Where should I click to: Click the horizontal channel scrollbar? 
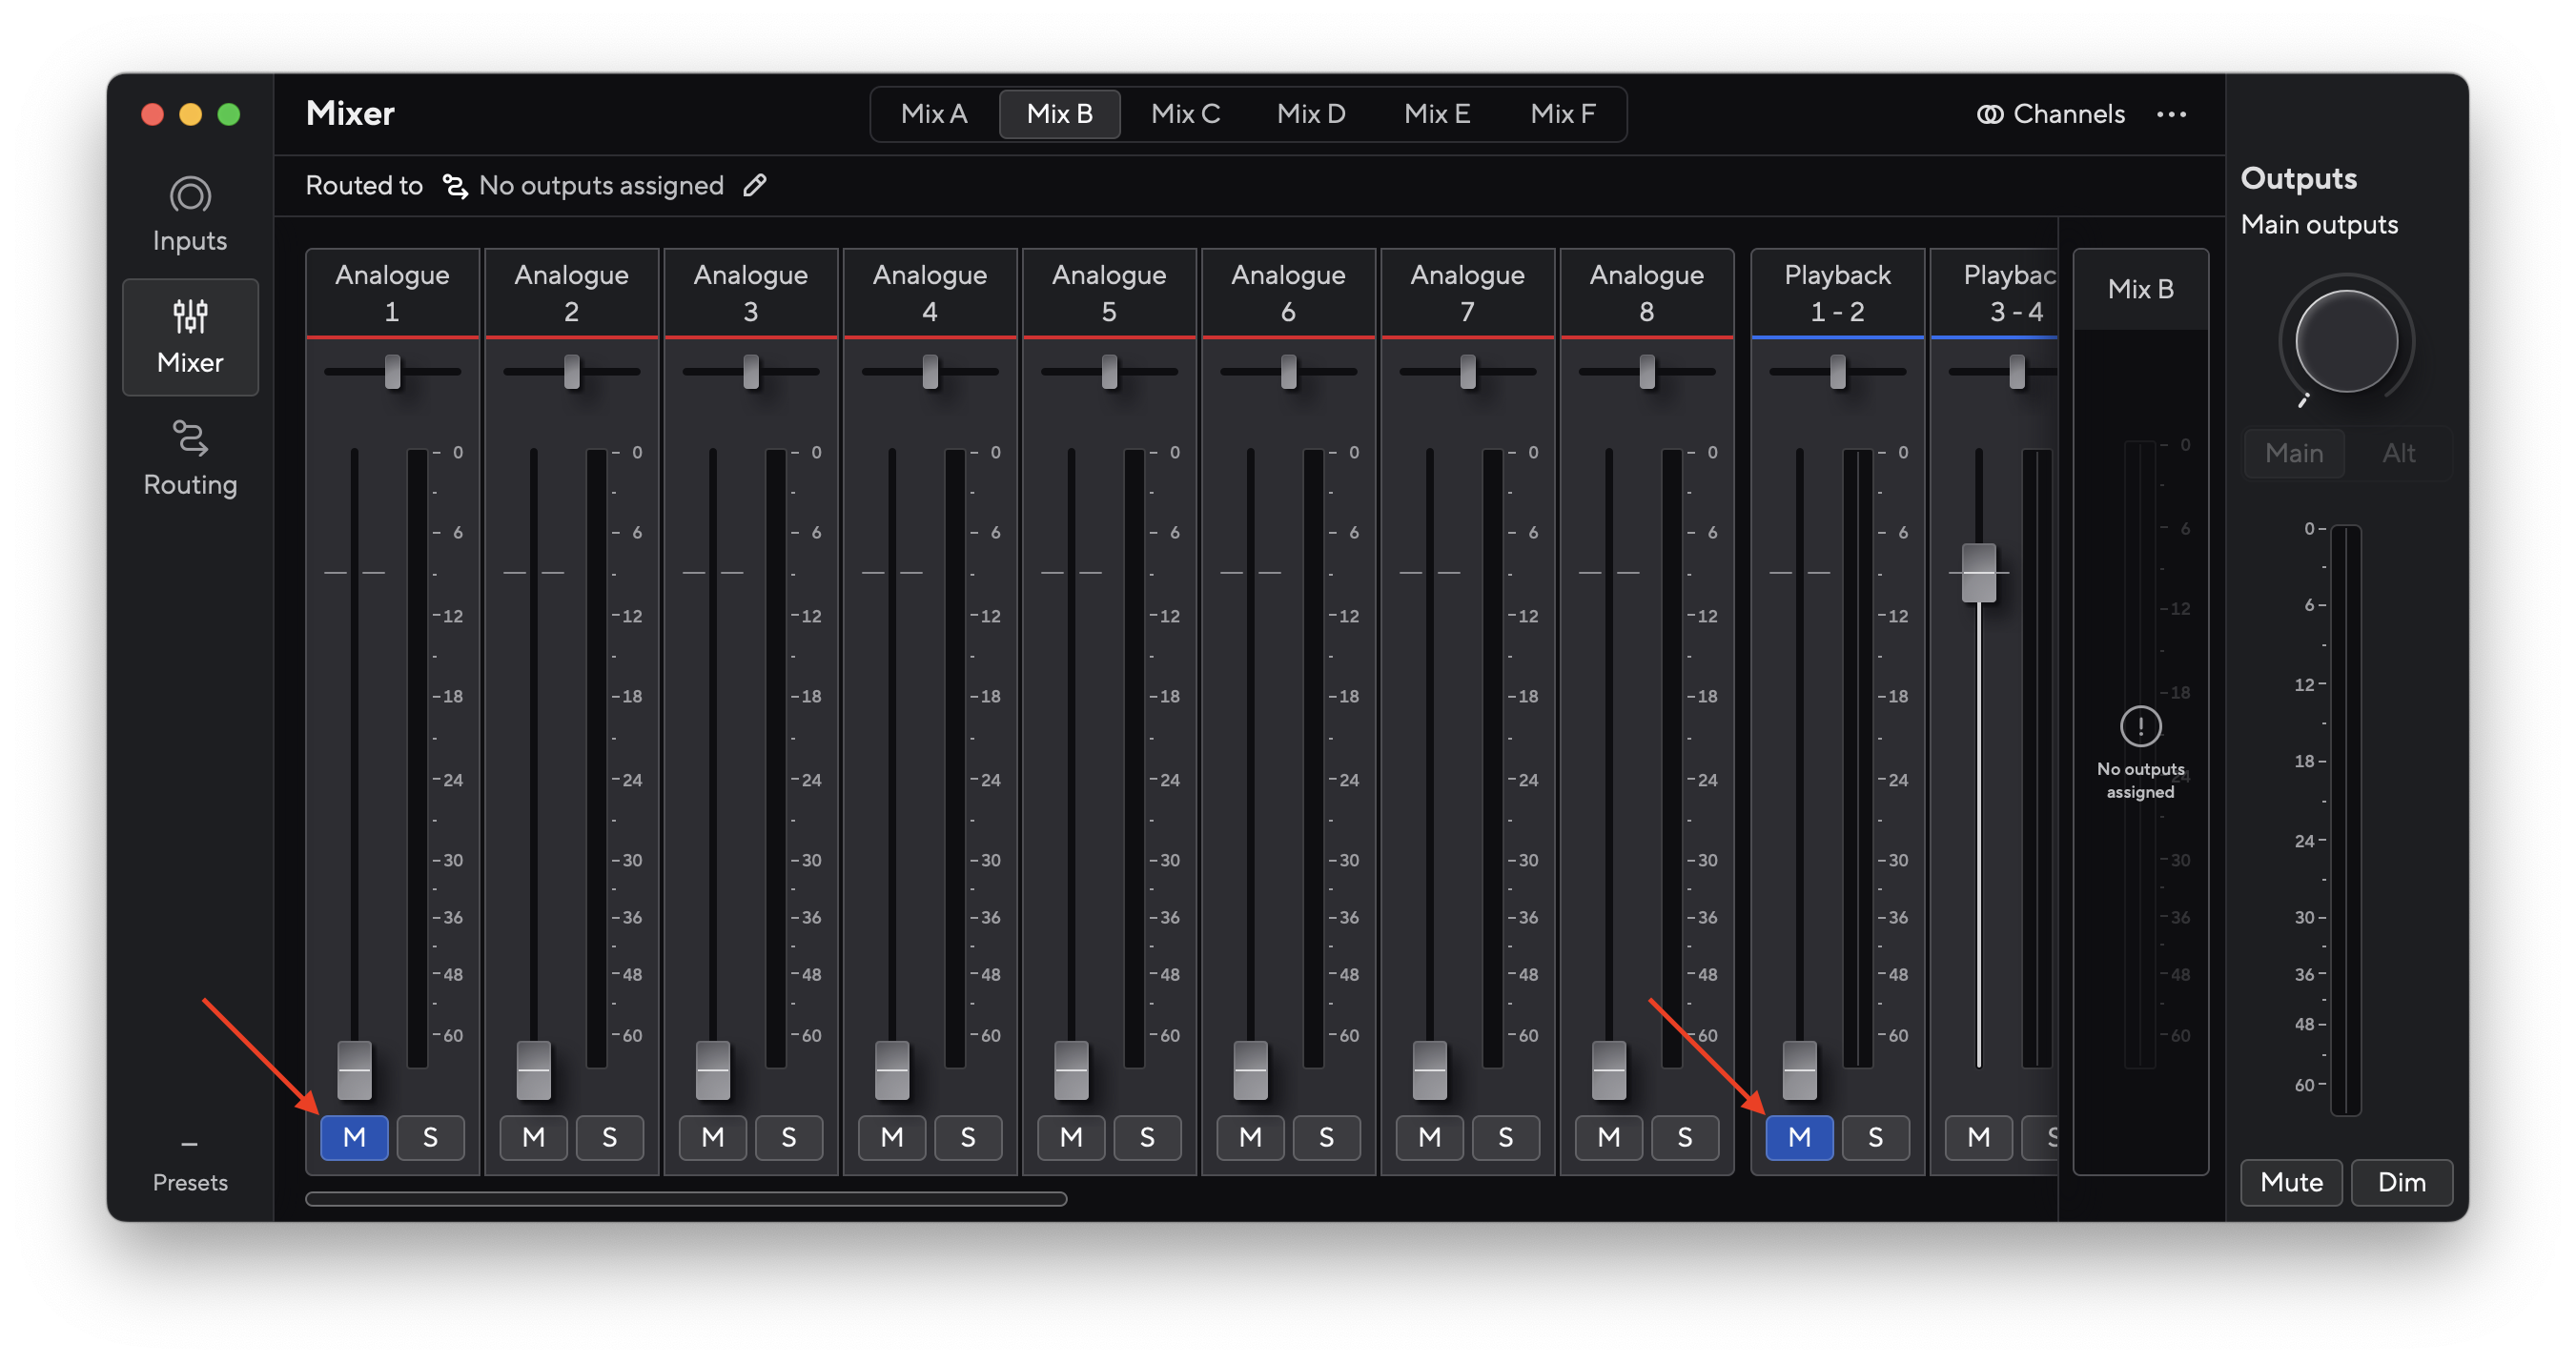tap(686, 1198)
